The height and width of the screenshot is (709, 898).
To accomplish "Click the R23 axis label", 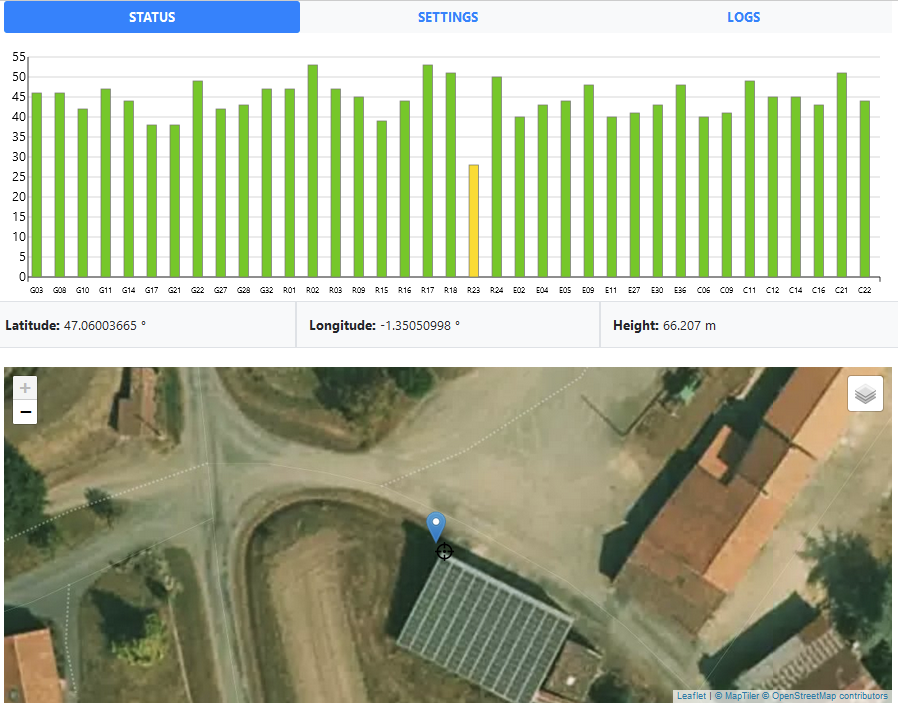I will (474, 290).
